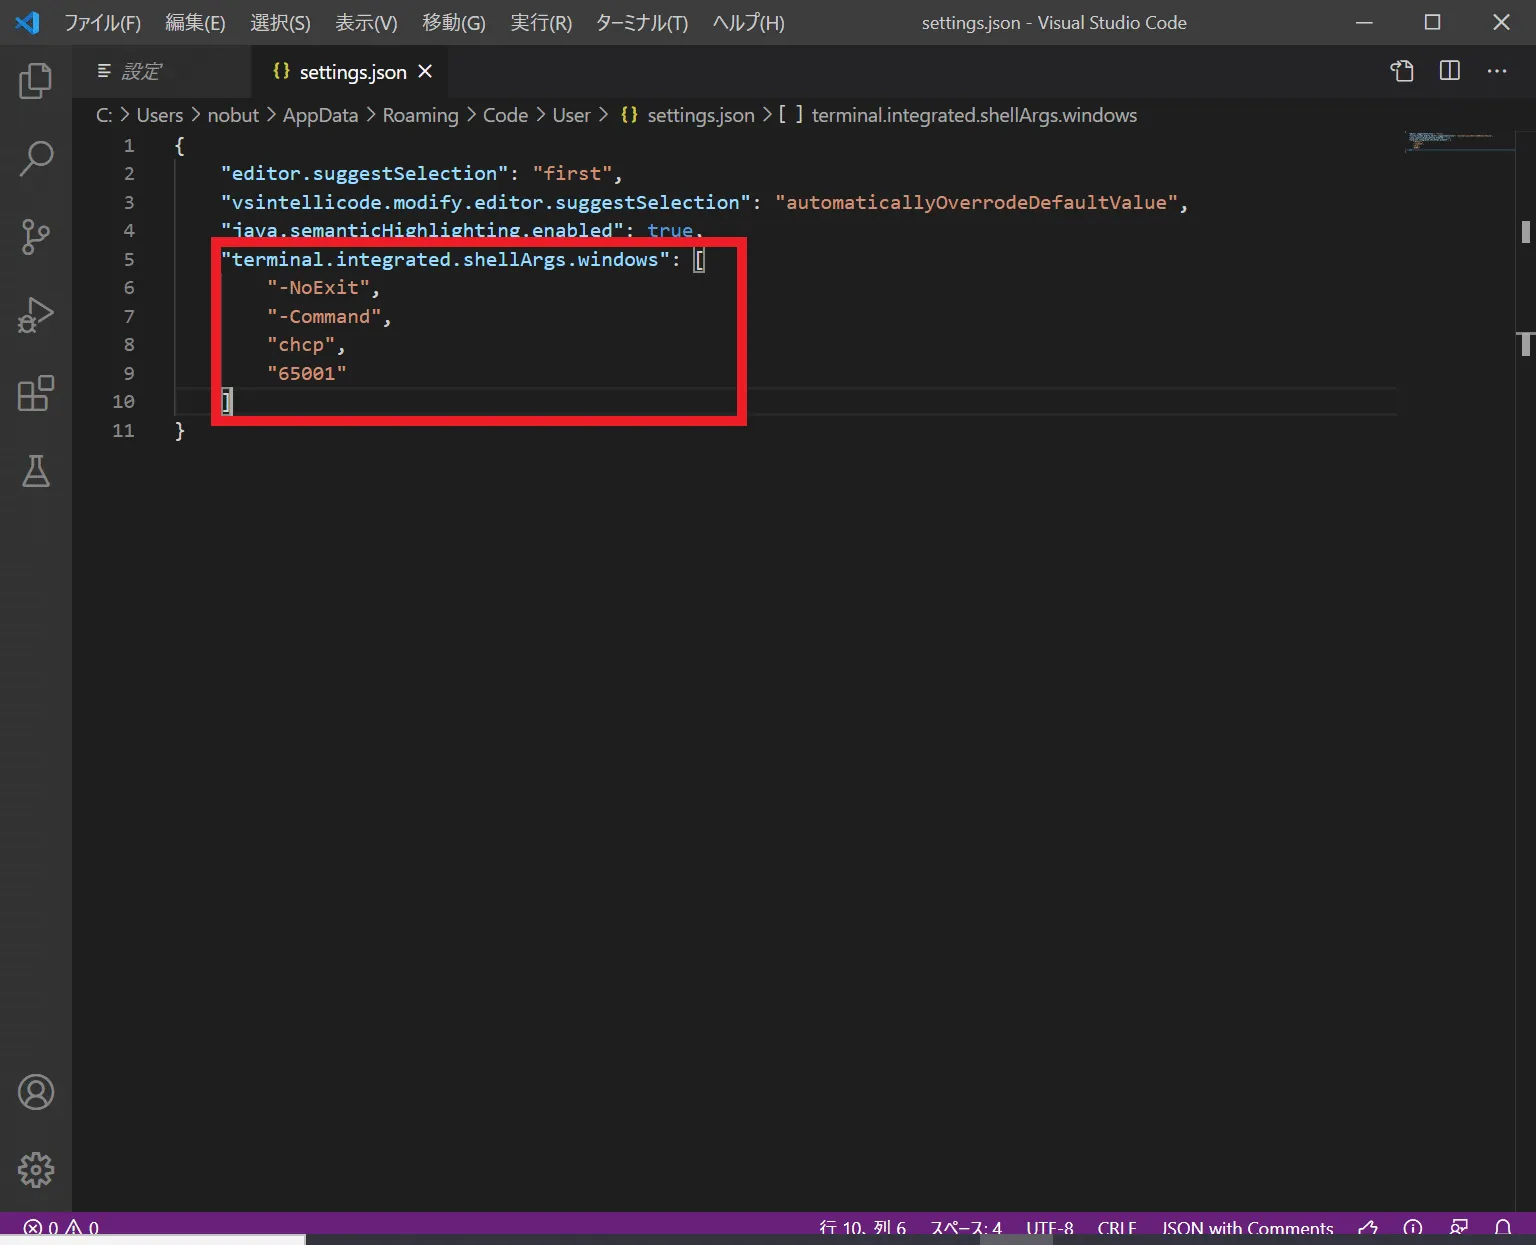The height and width of the screenshot is (1245, 1536).
Task: Open the Test flask view
Action: click(x=36, y=471)
